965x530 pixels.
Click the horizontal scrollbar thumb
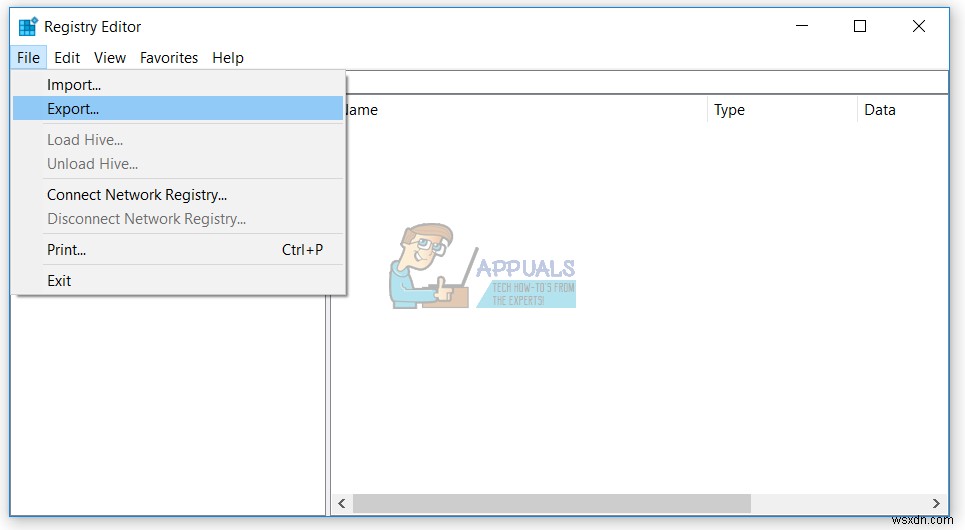(x=551, y=504)
